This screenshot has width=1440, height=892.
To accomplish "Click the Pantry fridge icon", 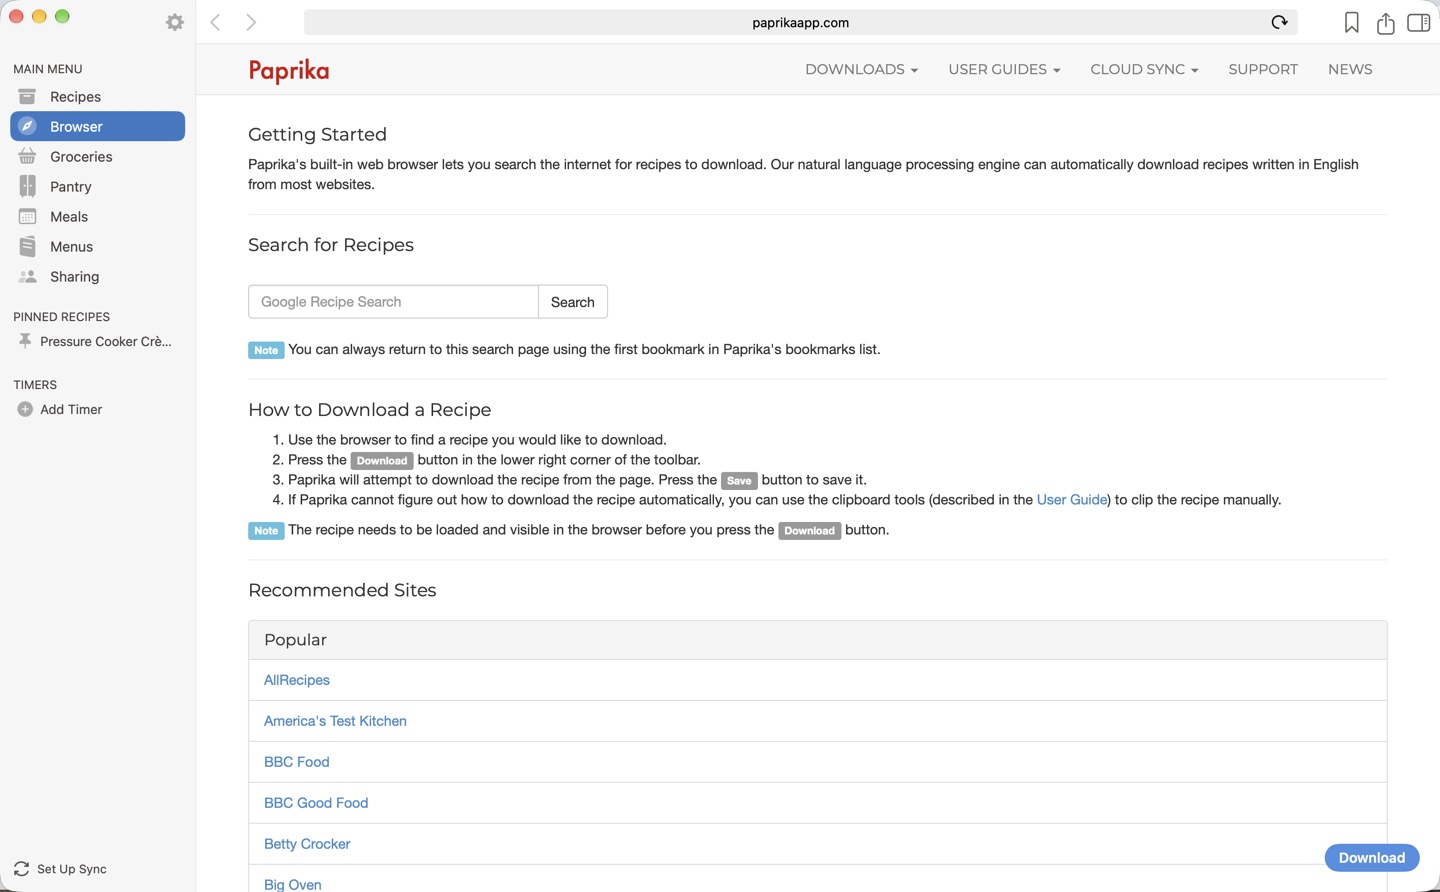I will click(x=27, y=187).
